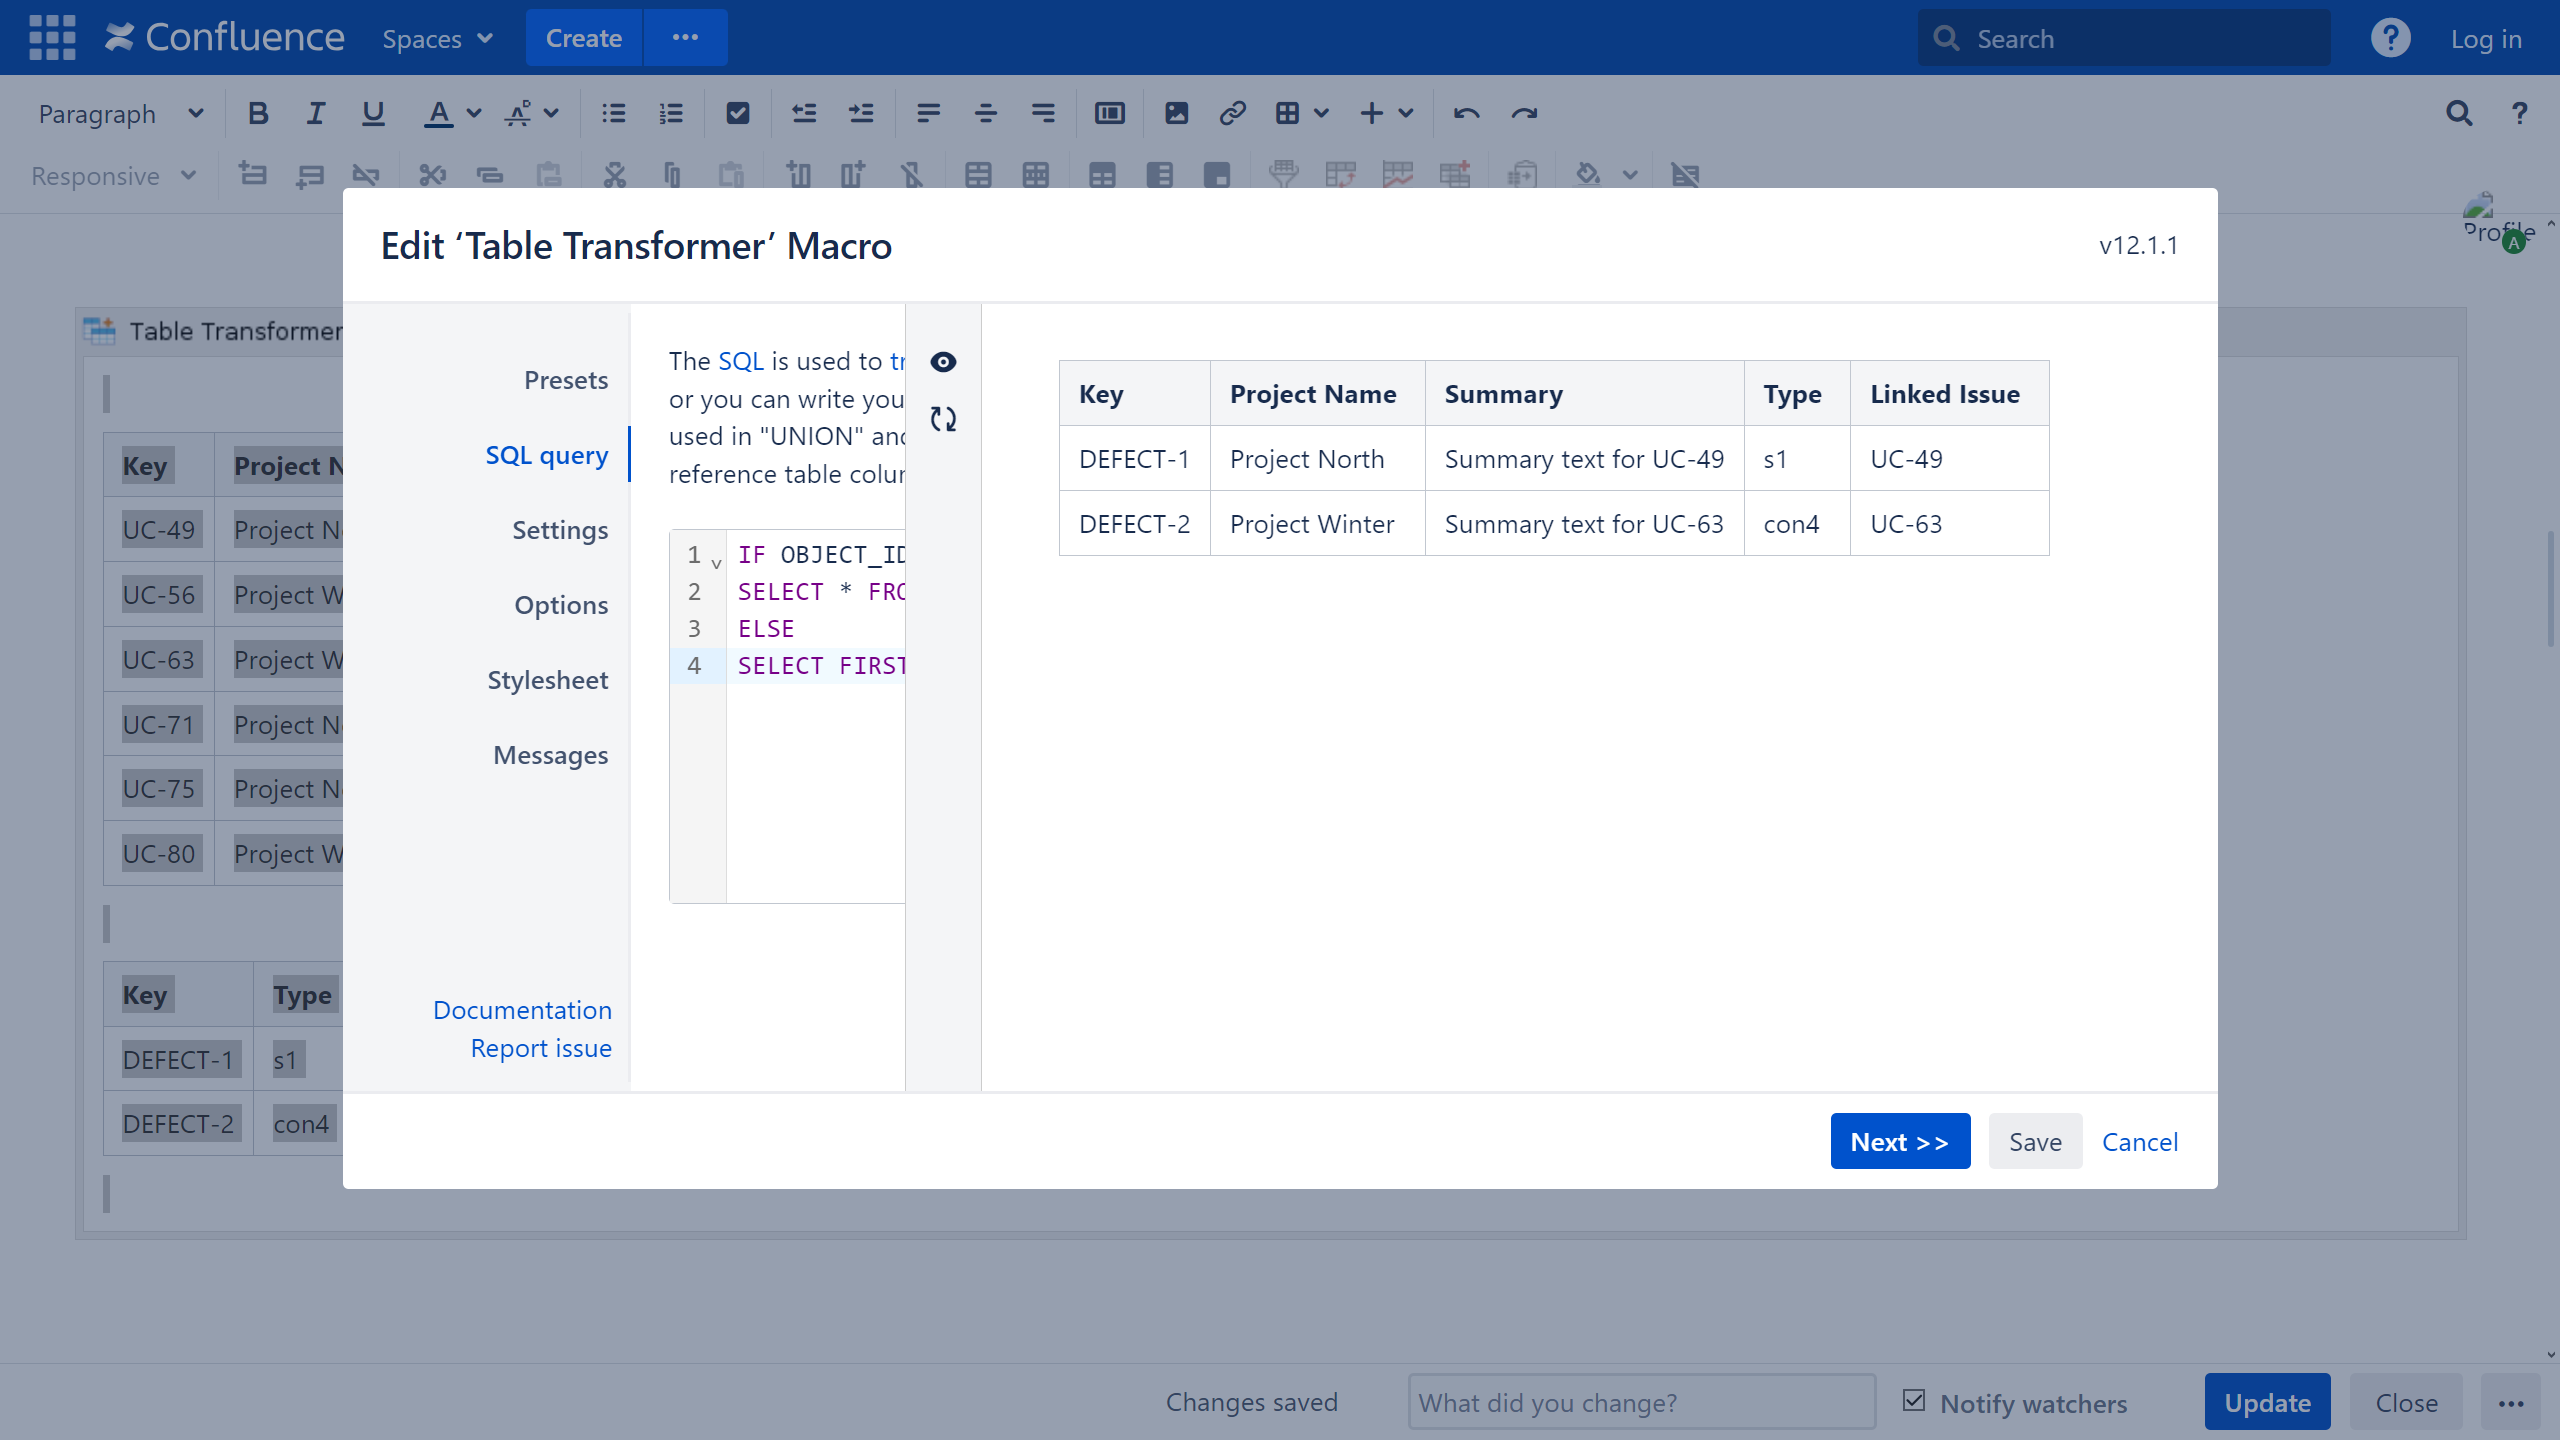Toggle the preview eye icon
Image resolution: width=2560 pixels, height=1440 pixels.
tap(943, 362)
